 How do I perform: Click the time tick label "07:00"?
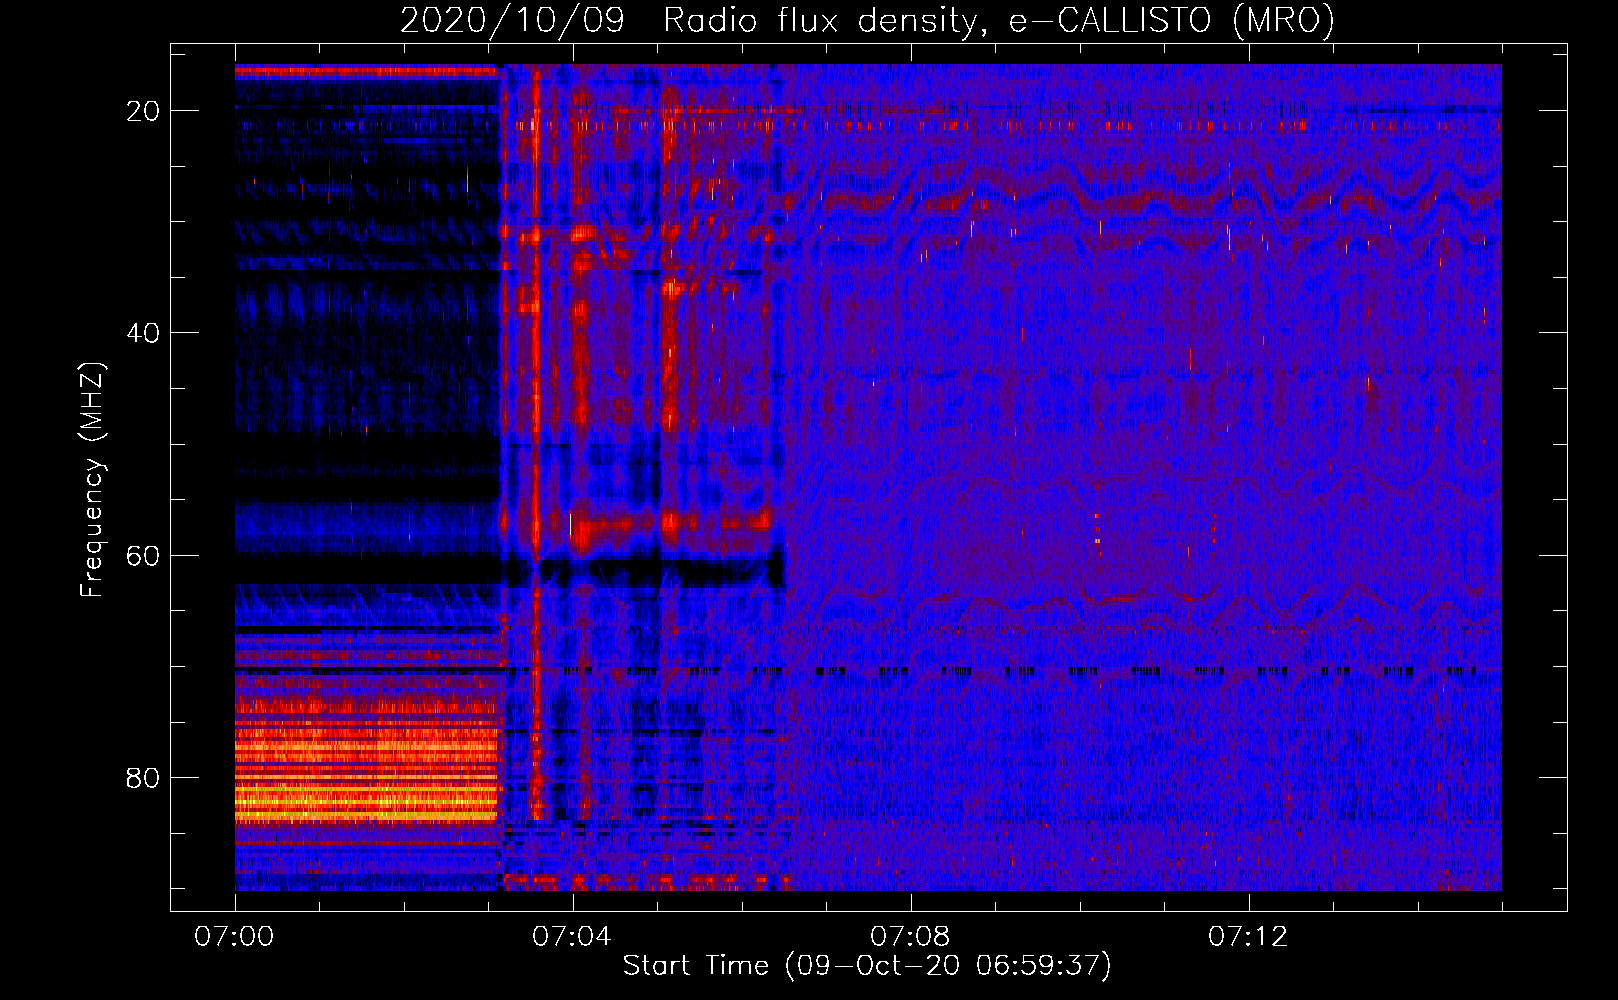(235, 937)
